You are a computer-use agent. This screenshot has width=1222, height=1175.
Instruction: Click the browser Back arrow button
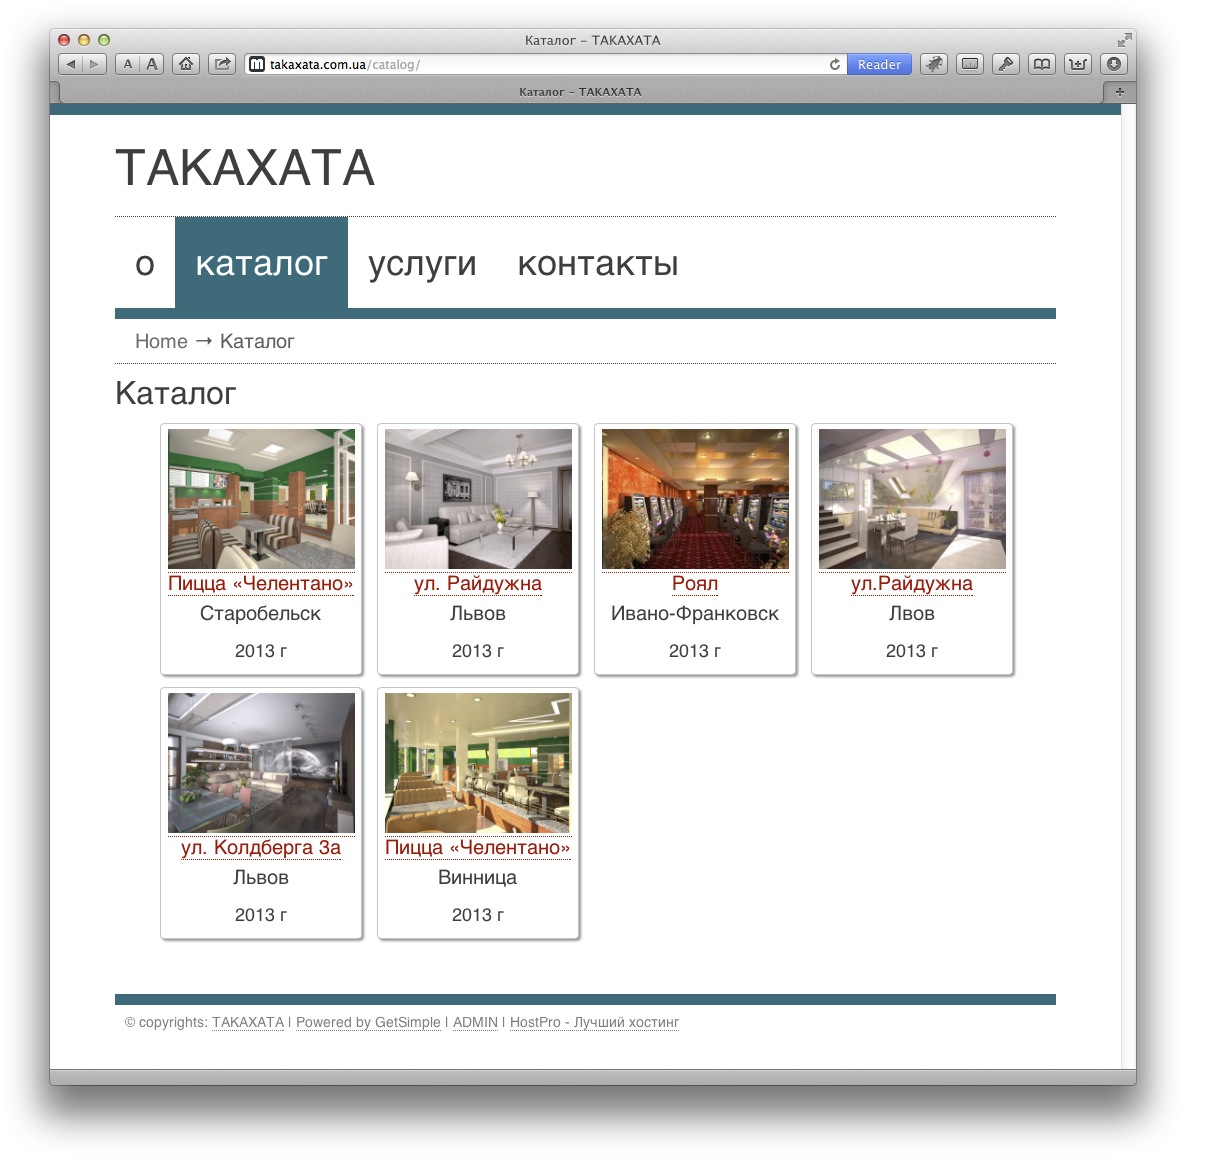pyautogui.click(x=71, y=64)
